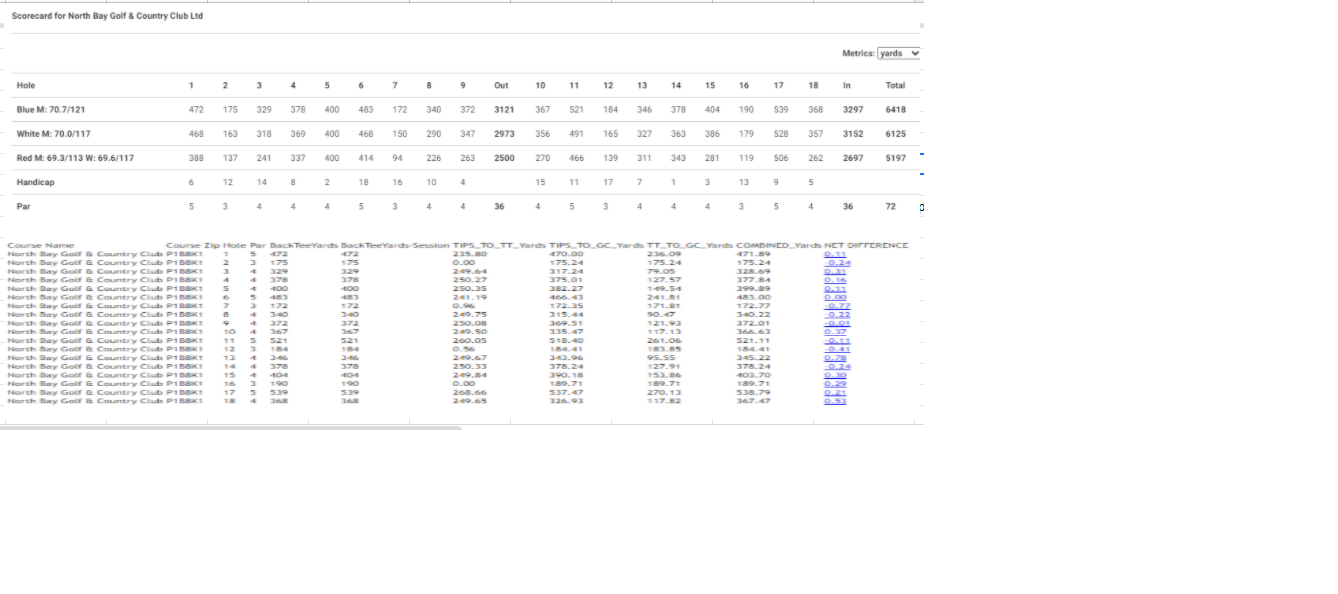1338x594 pixels.
Task: Select the 'BackTeeYards-Session' column header
Action: (395, 245)
